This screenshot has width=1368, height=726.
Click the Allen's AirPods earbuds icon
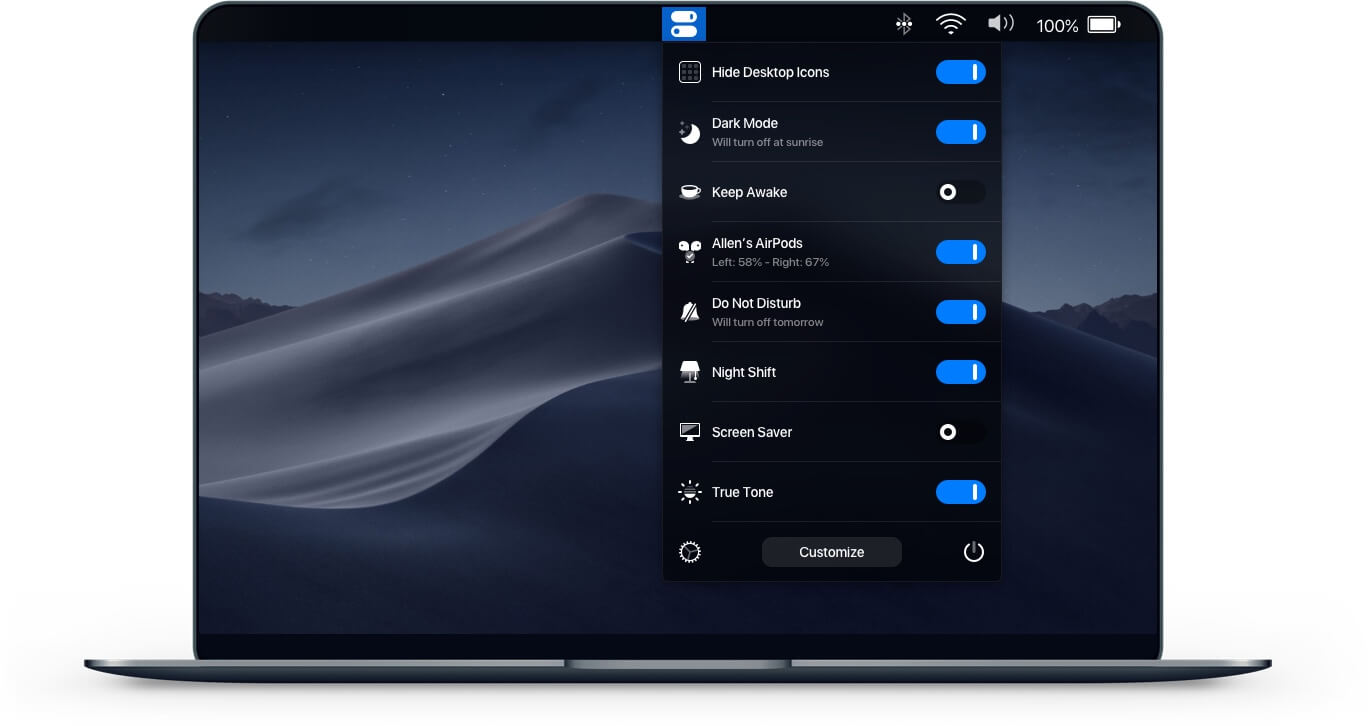click(689, 251)
